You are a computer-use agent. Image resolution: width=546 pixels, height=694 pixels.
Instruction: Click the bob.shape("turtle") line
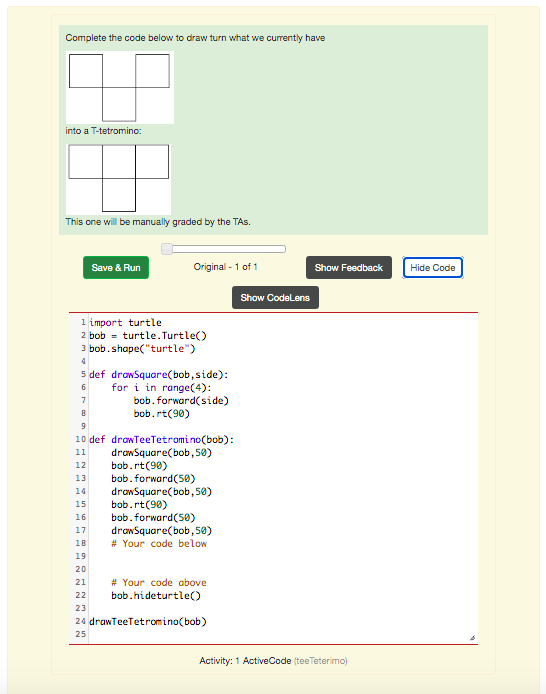coord(142,349)
